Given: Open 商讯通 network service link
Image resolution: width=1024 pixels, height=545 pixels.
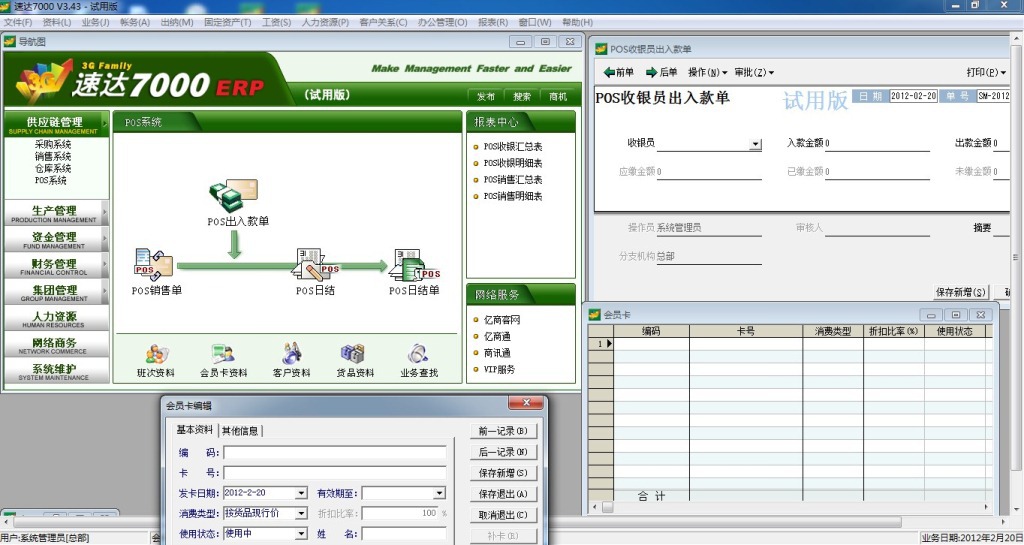Looking at the screenshot, I should click(497, 352).
